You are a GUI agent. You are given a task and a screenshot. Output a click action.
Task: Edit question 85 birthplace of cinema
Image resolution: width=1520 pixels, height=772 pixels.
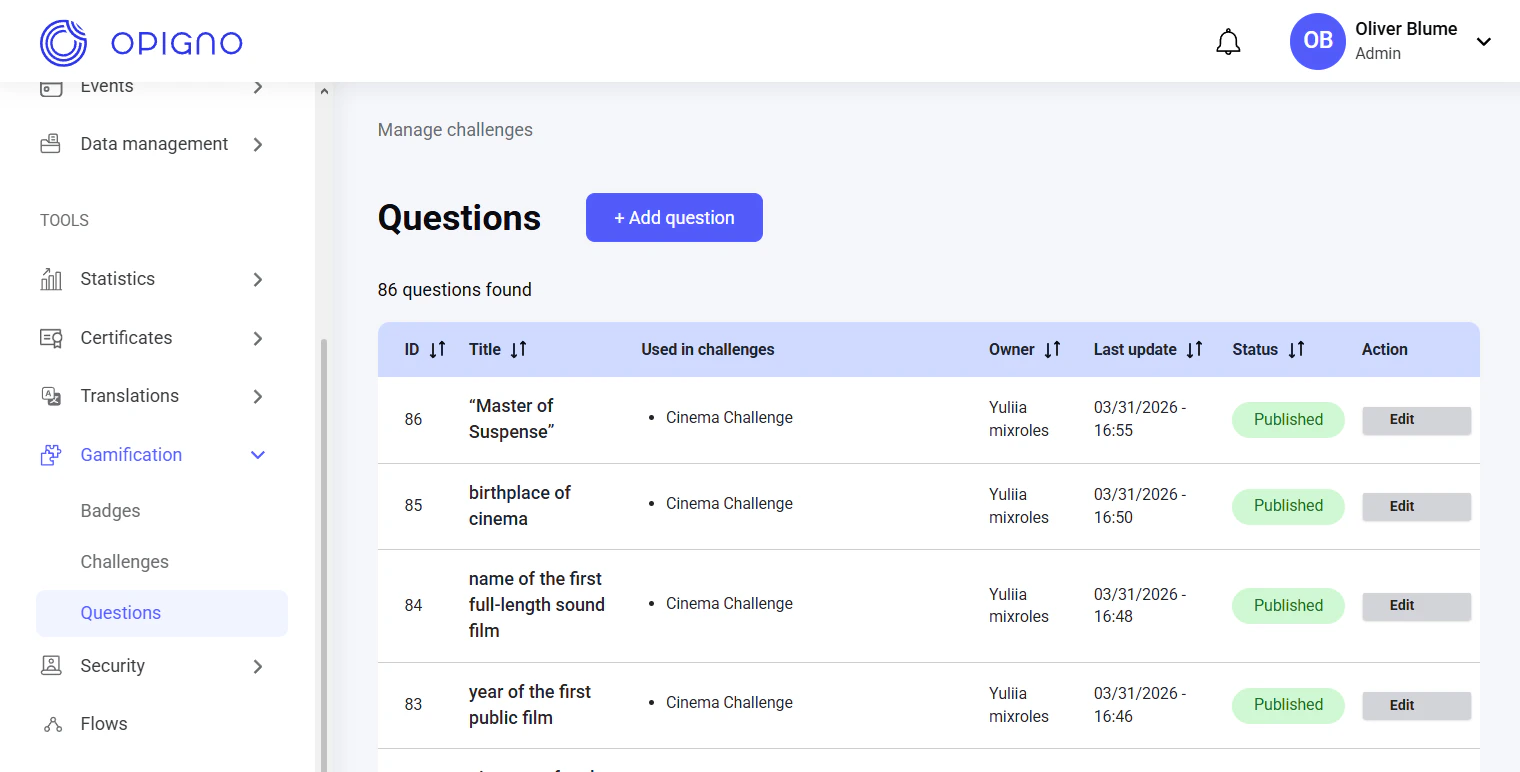pyautogui.click(x=1416, y=506)
